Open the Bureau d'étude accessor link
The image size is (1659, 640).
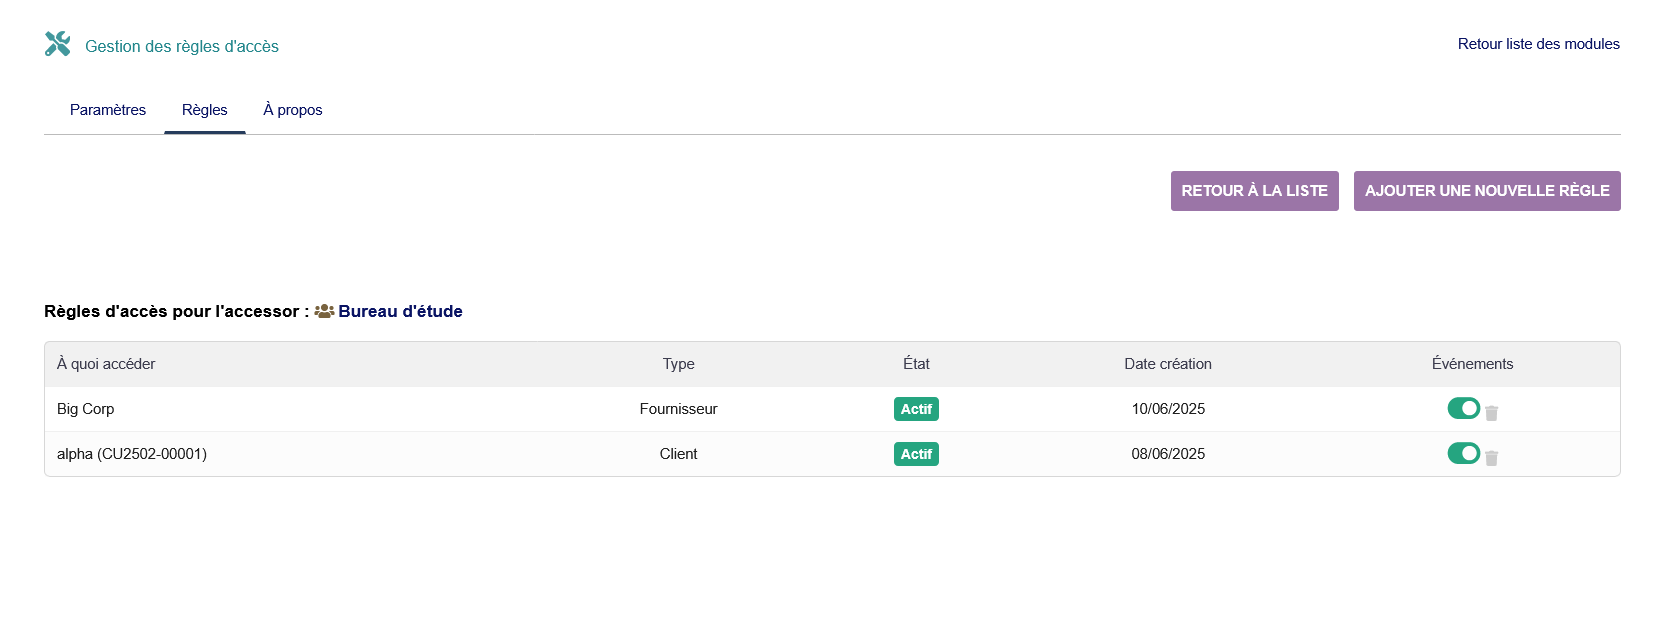point(400,311)
